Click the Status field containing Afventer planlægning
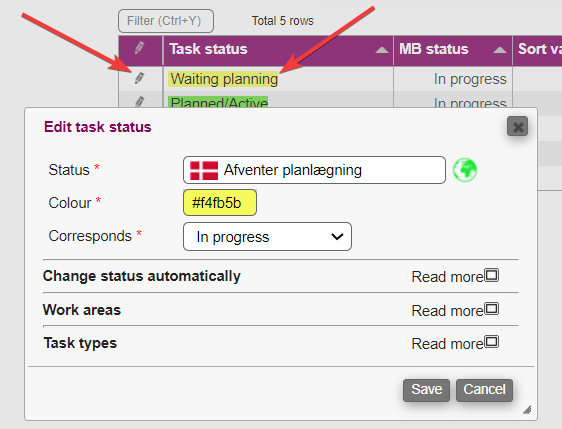The height and width of the screenshot is (429, 562). click(314, 170)
